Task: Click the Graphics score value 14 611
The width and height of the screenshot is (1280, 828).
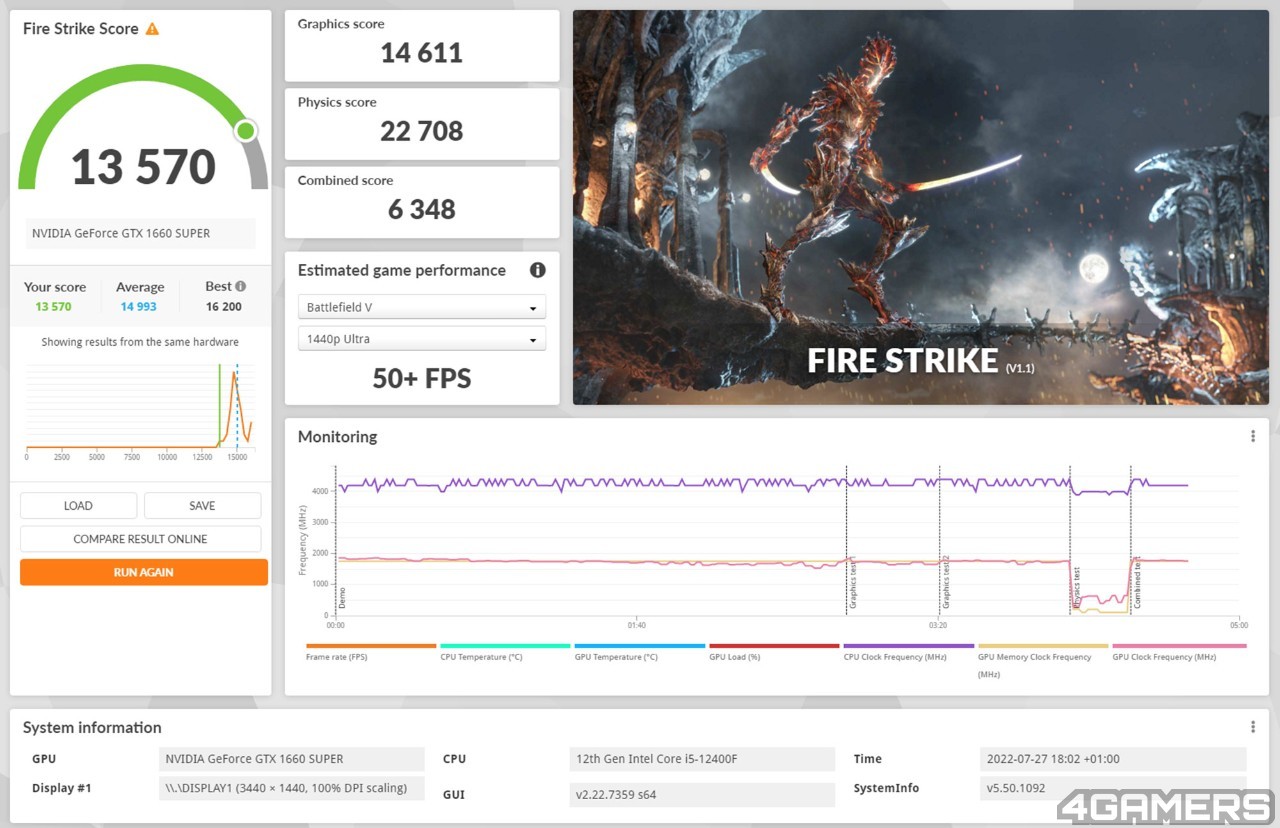Action: coord(421,53)
